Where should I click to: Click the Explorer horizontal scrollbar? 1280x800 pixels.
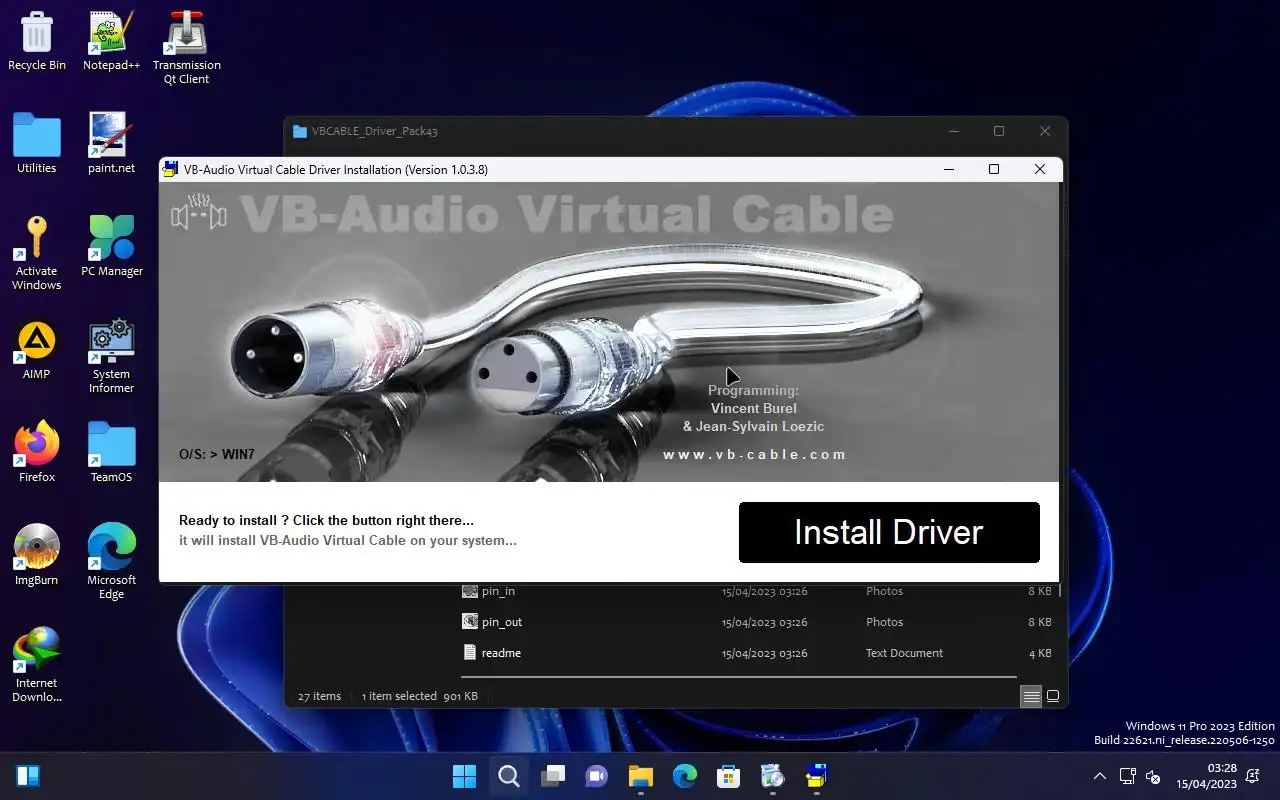tap(738, 677)
